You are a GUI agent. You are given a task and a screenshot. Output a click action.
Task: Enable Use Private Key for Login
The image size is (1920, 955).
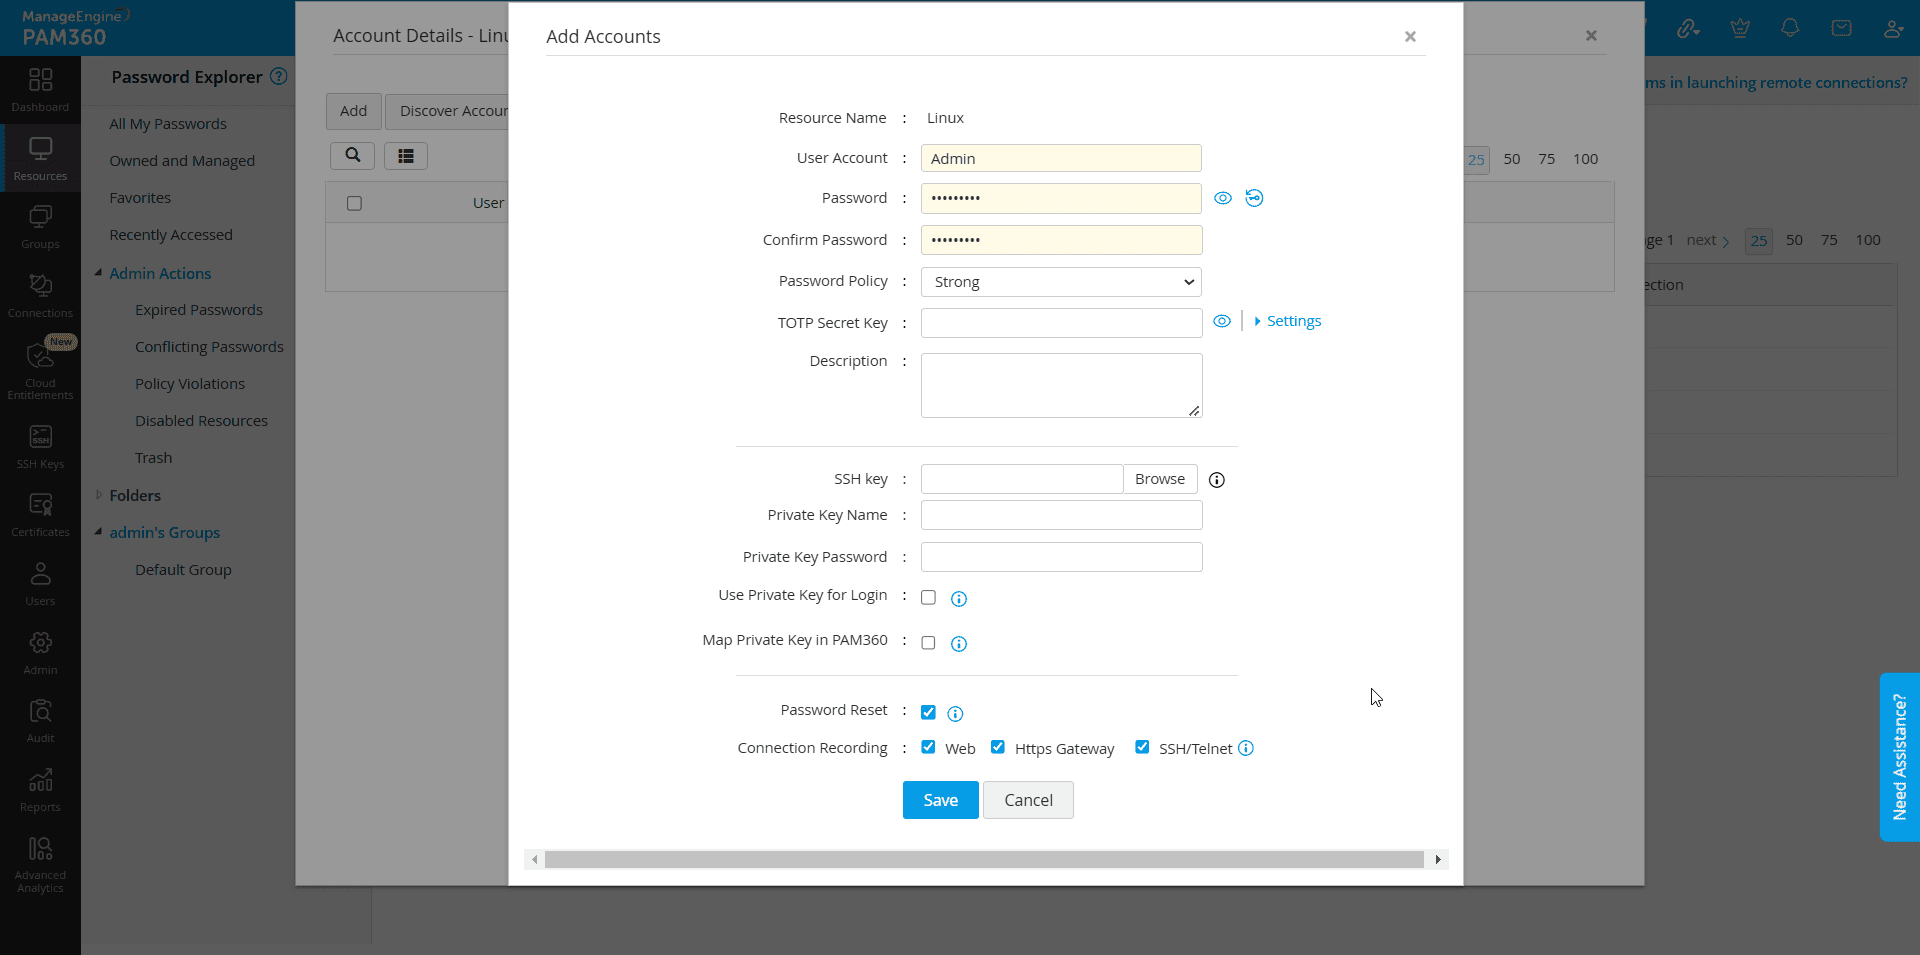point(928,598)
